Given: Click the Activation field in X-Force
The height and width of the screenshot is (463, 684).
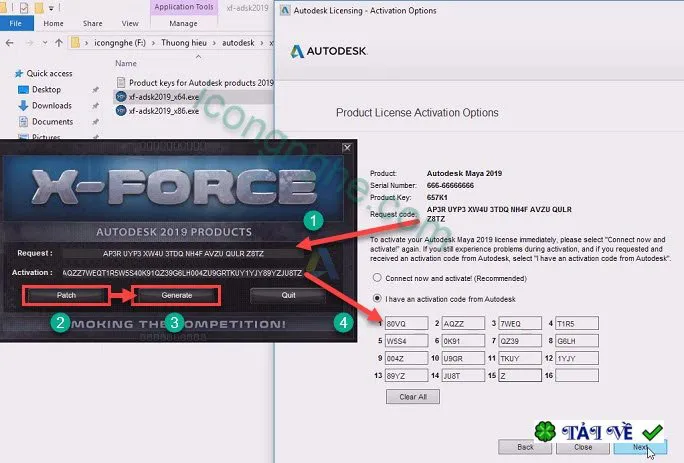Looking at the screenshot, I should coord(182,273).
